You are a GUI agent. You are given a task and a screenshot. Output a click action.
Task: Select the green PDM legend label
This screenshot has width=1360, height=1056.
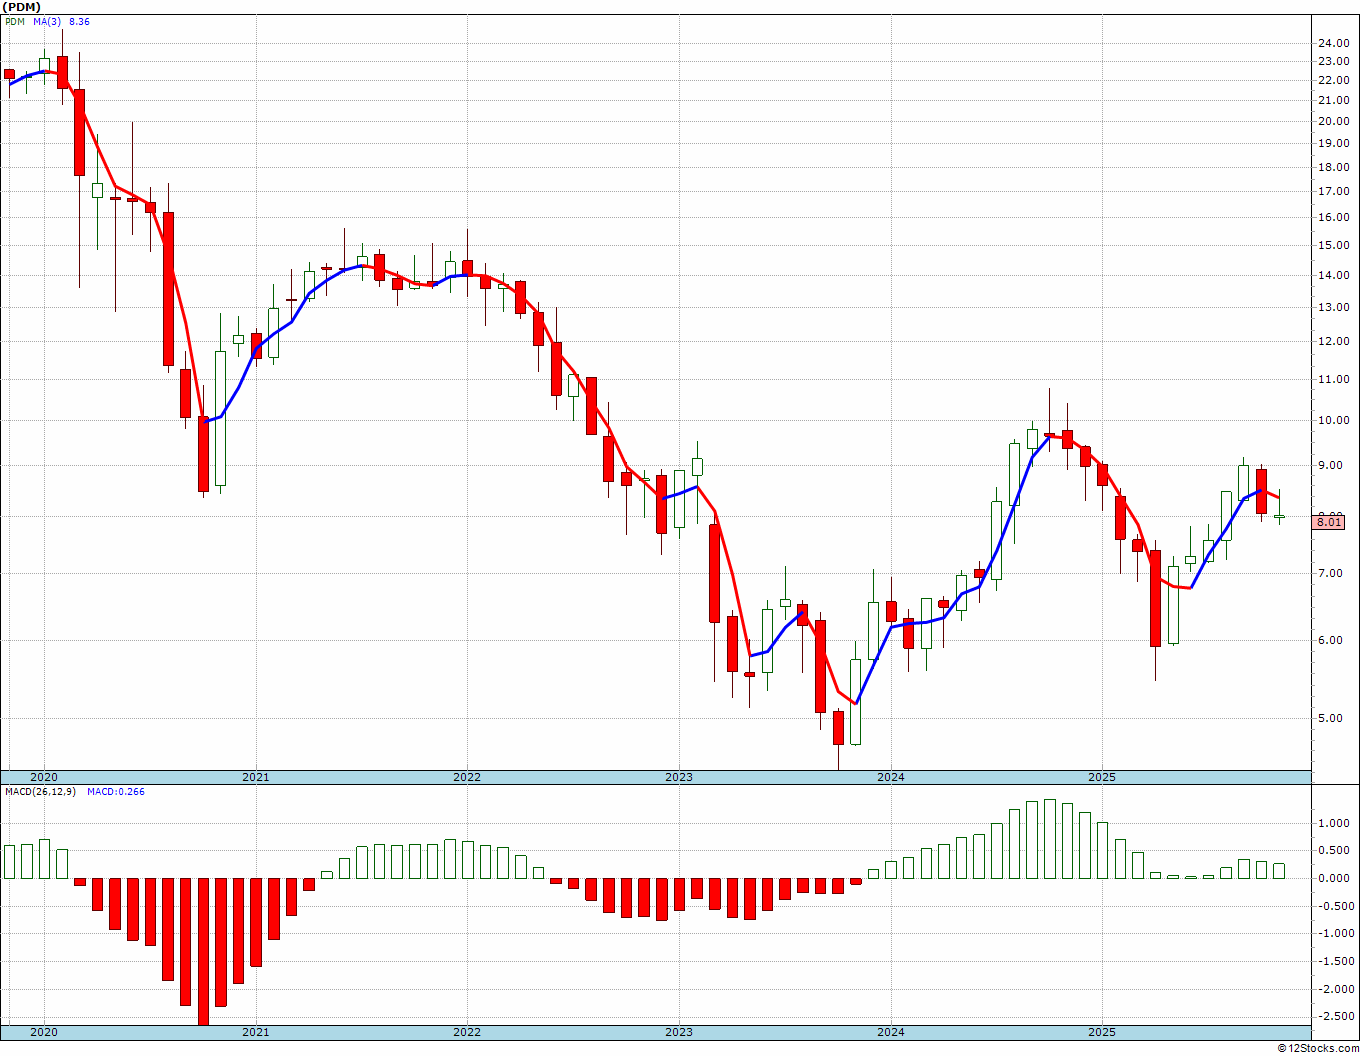pos(14,22)
